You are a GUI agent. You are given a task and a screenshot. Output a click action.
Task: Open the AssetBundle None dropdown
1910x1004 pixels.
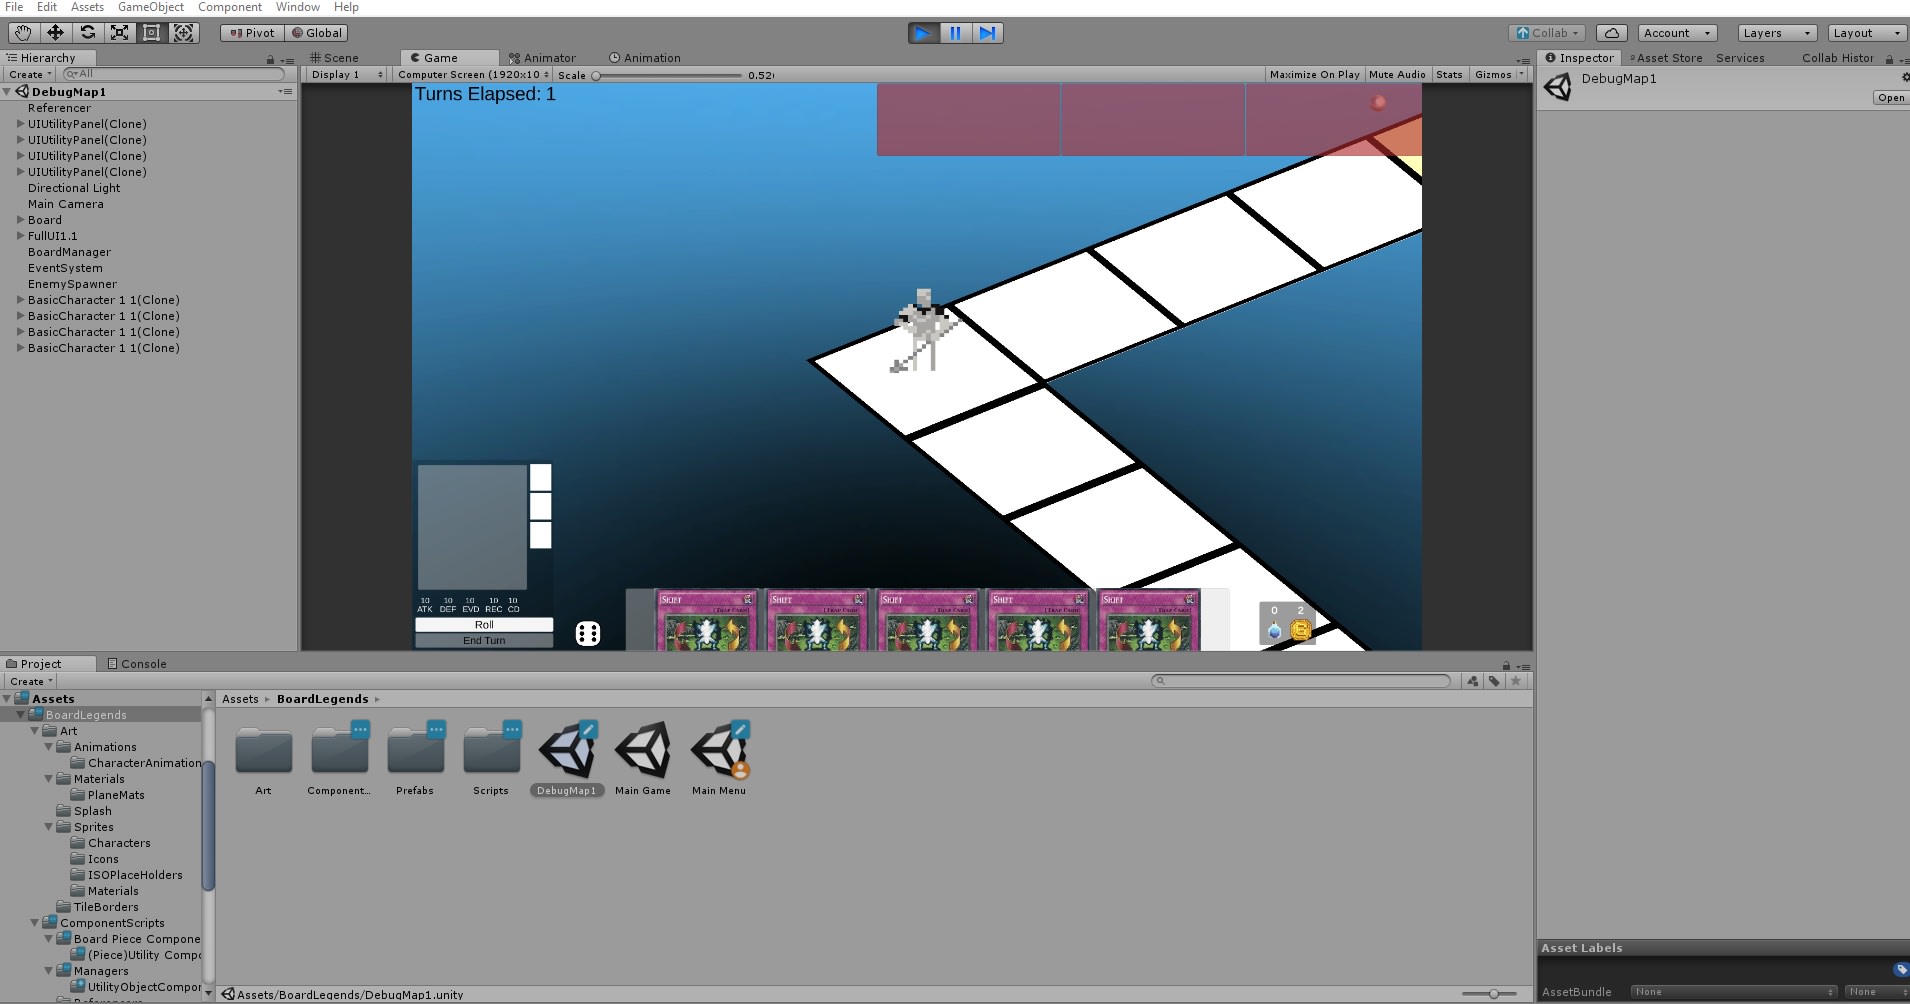pyautogui.click(x=1734, y=992)
